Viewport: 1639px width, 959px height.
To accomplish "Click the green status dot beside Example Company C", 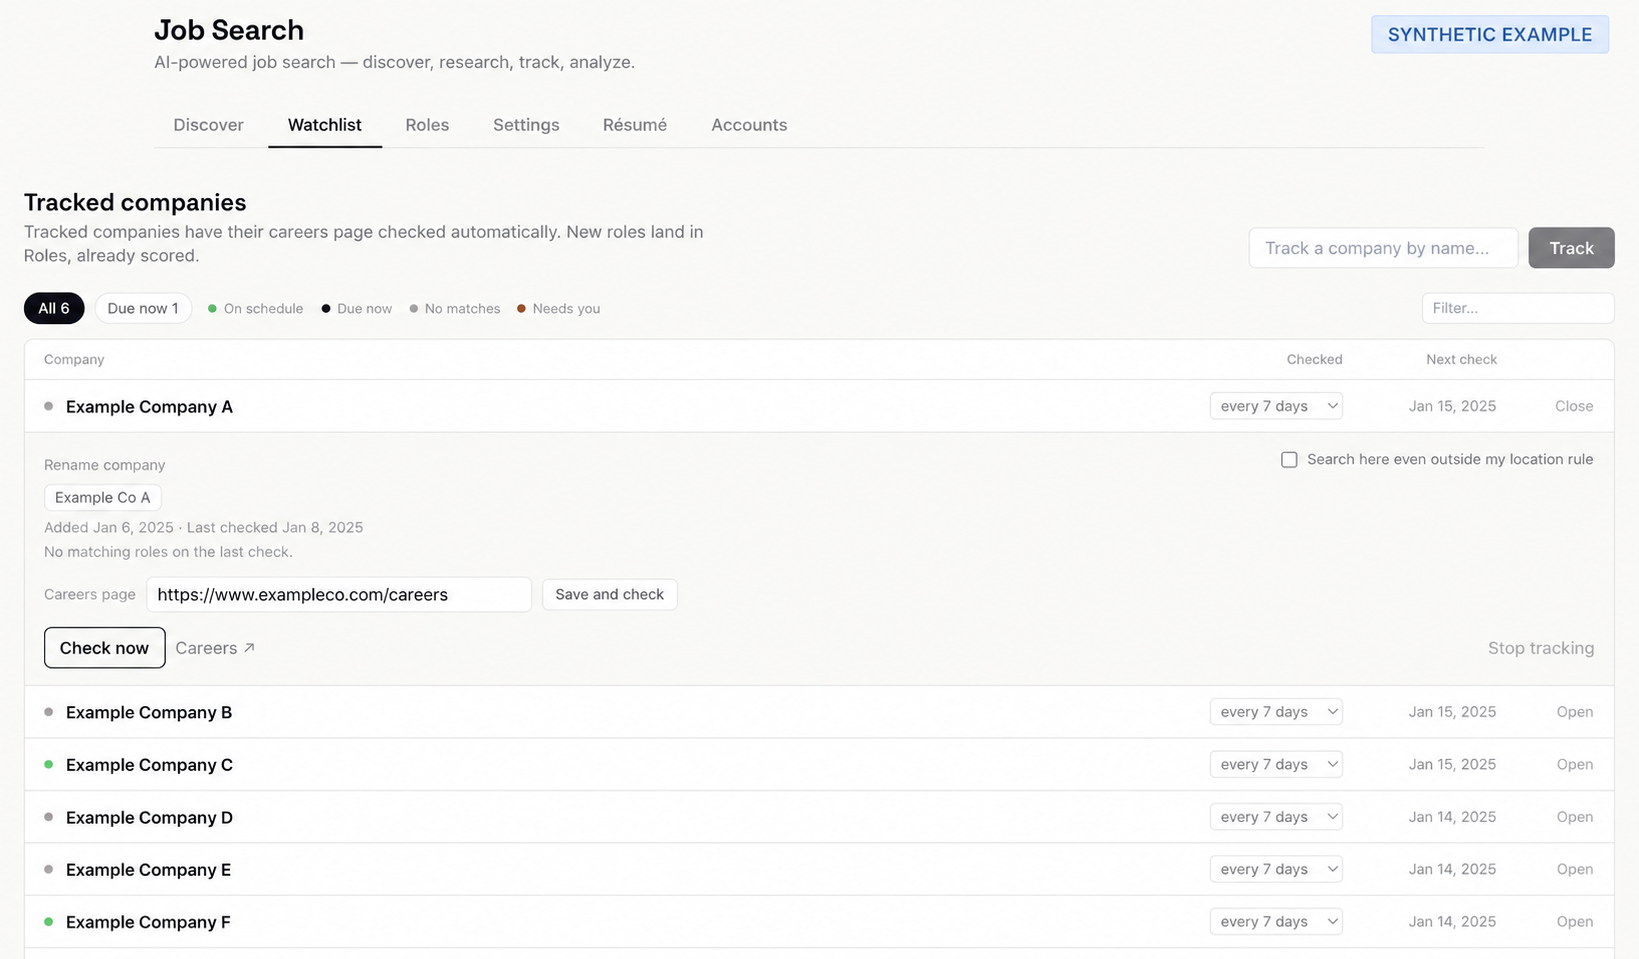I will [x=48, y=764].
